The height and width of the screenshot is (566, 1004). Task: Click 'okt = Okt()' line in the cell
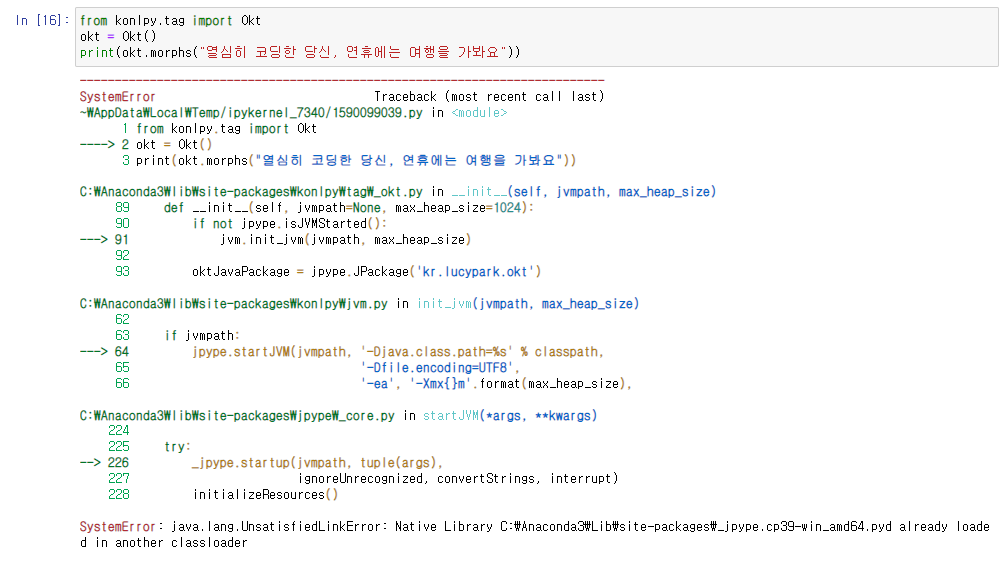click(x=118, y=36)
